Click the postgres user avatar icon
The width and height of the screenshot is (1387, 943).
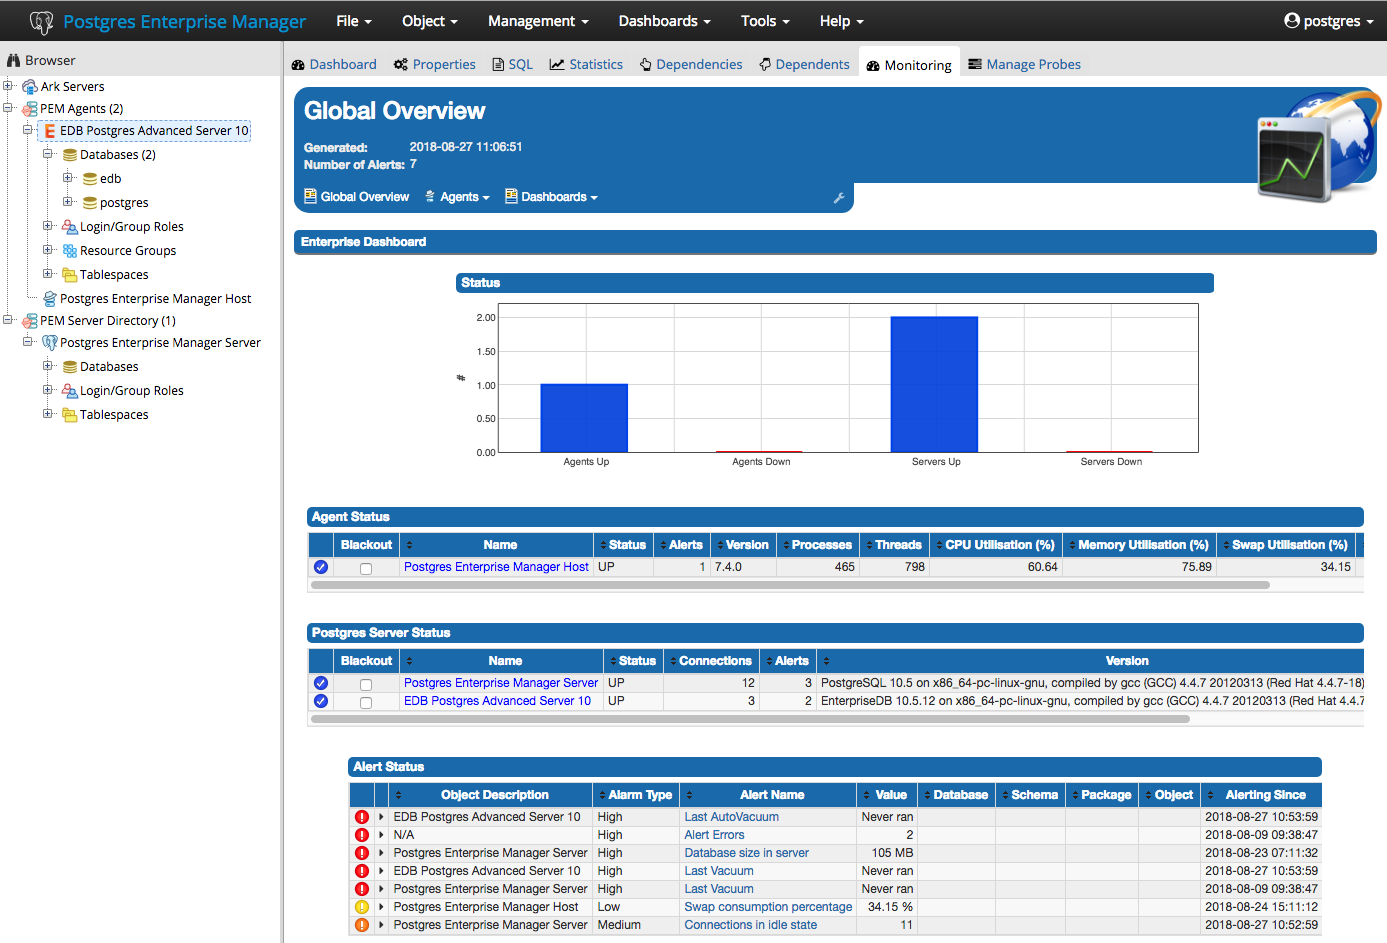point(1292,20)
